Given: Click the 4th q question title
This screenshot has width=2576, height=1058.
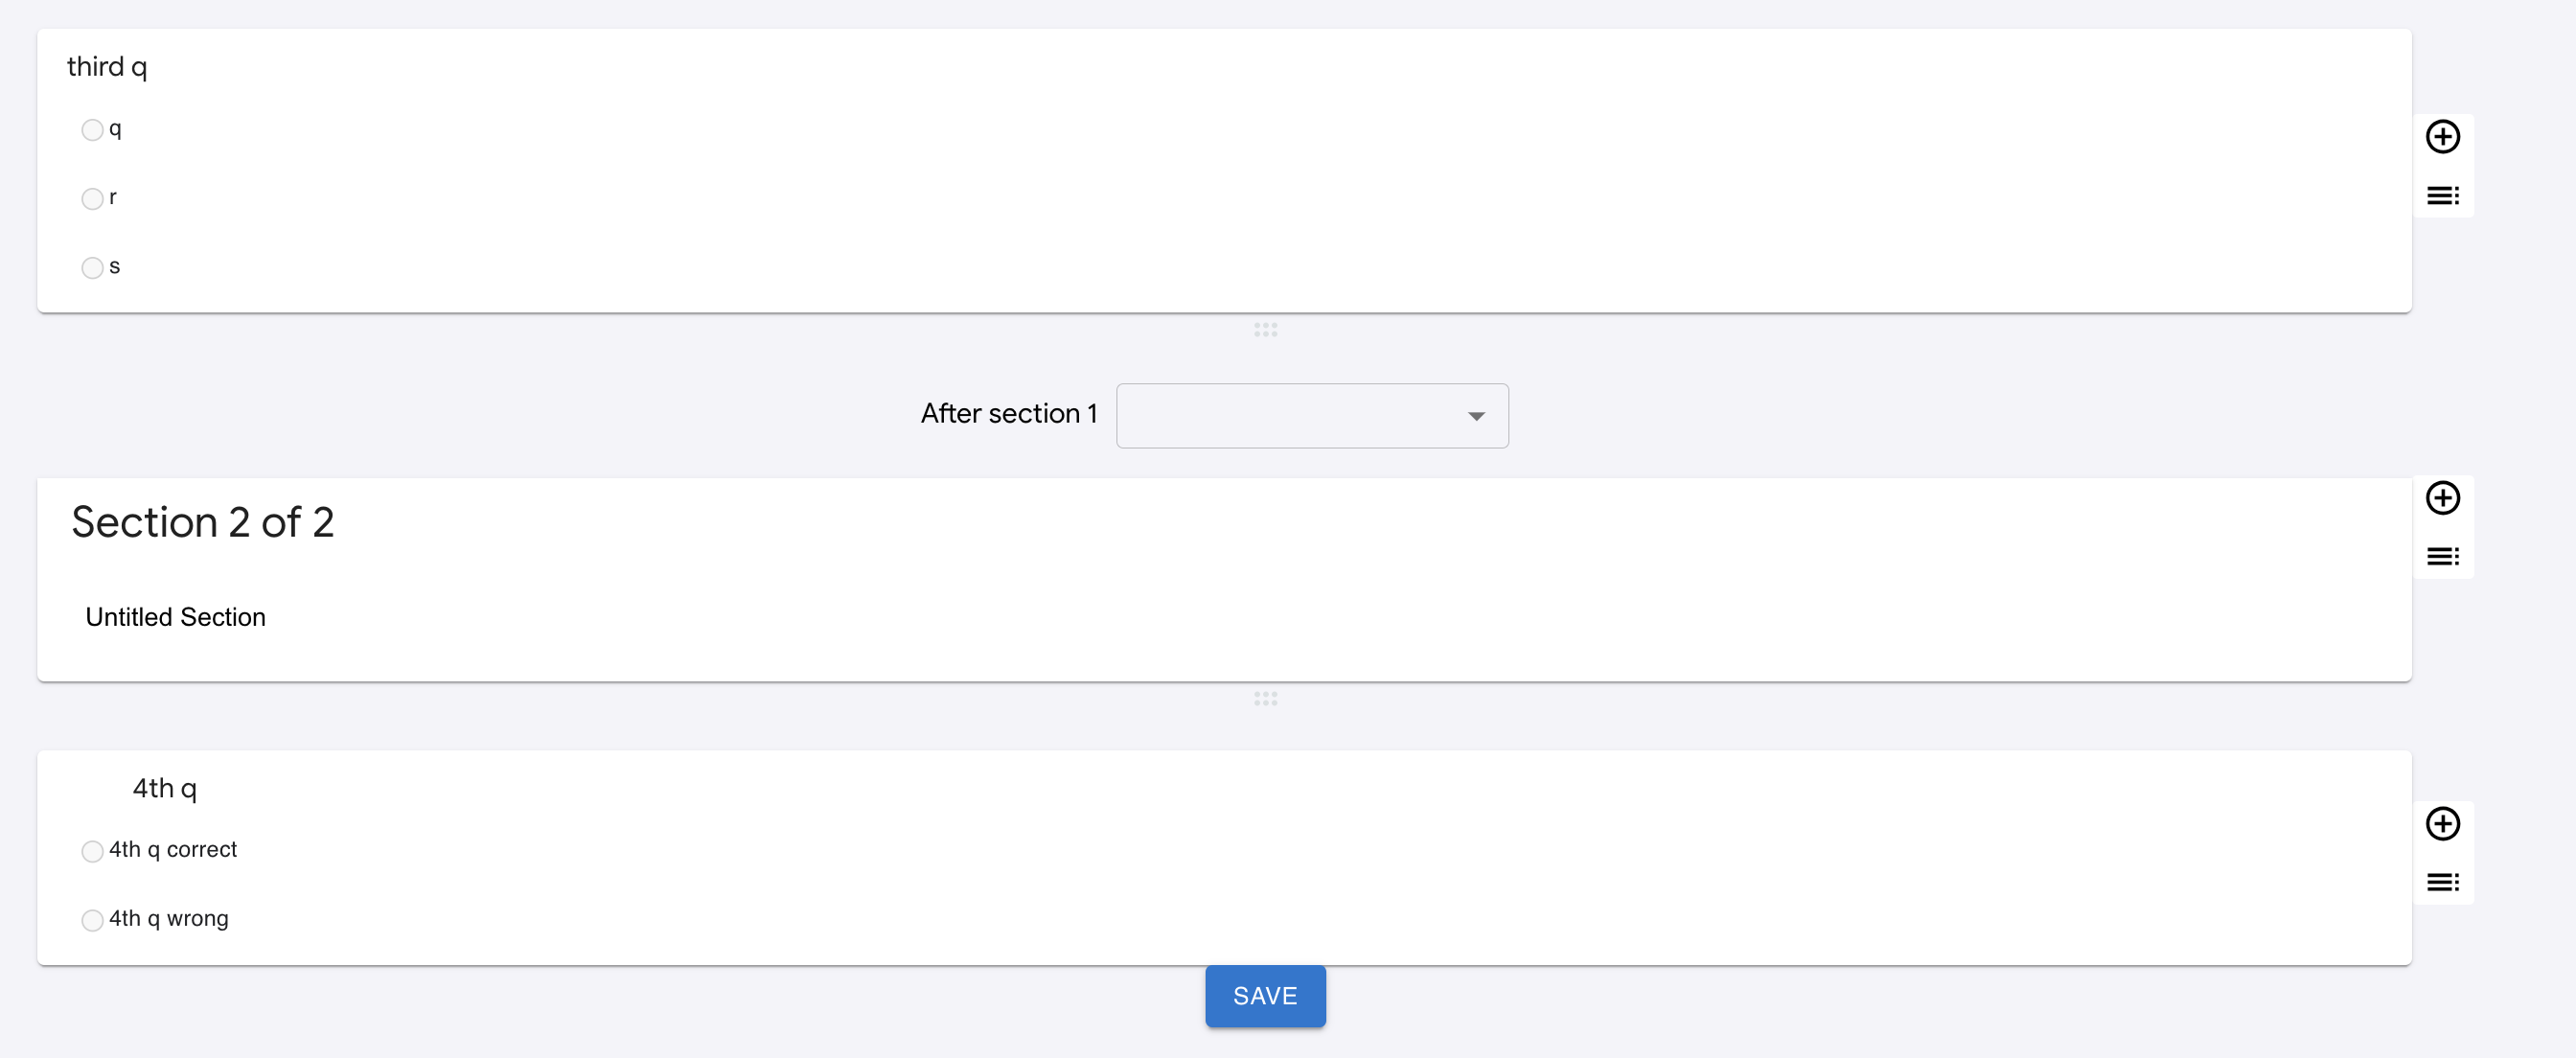Looking at the screenshot, I should (x=165, y=789).
